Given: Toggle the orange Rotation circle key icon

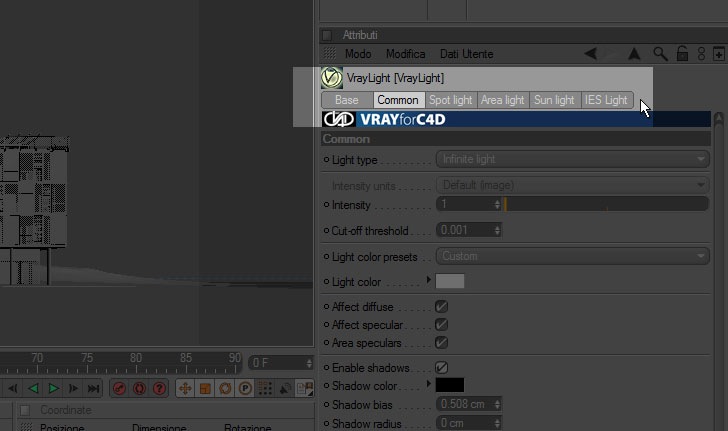Looking at the screenshot, I should (225, 388).
